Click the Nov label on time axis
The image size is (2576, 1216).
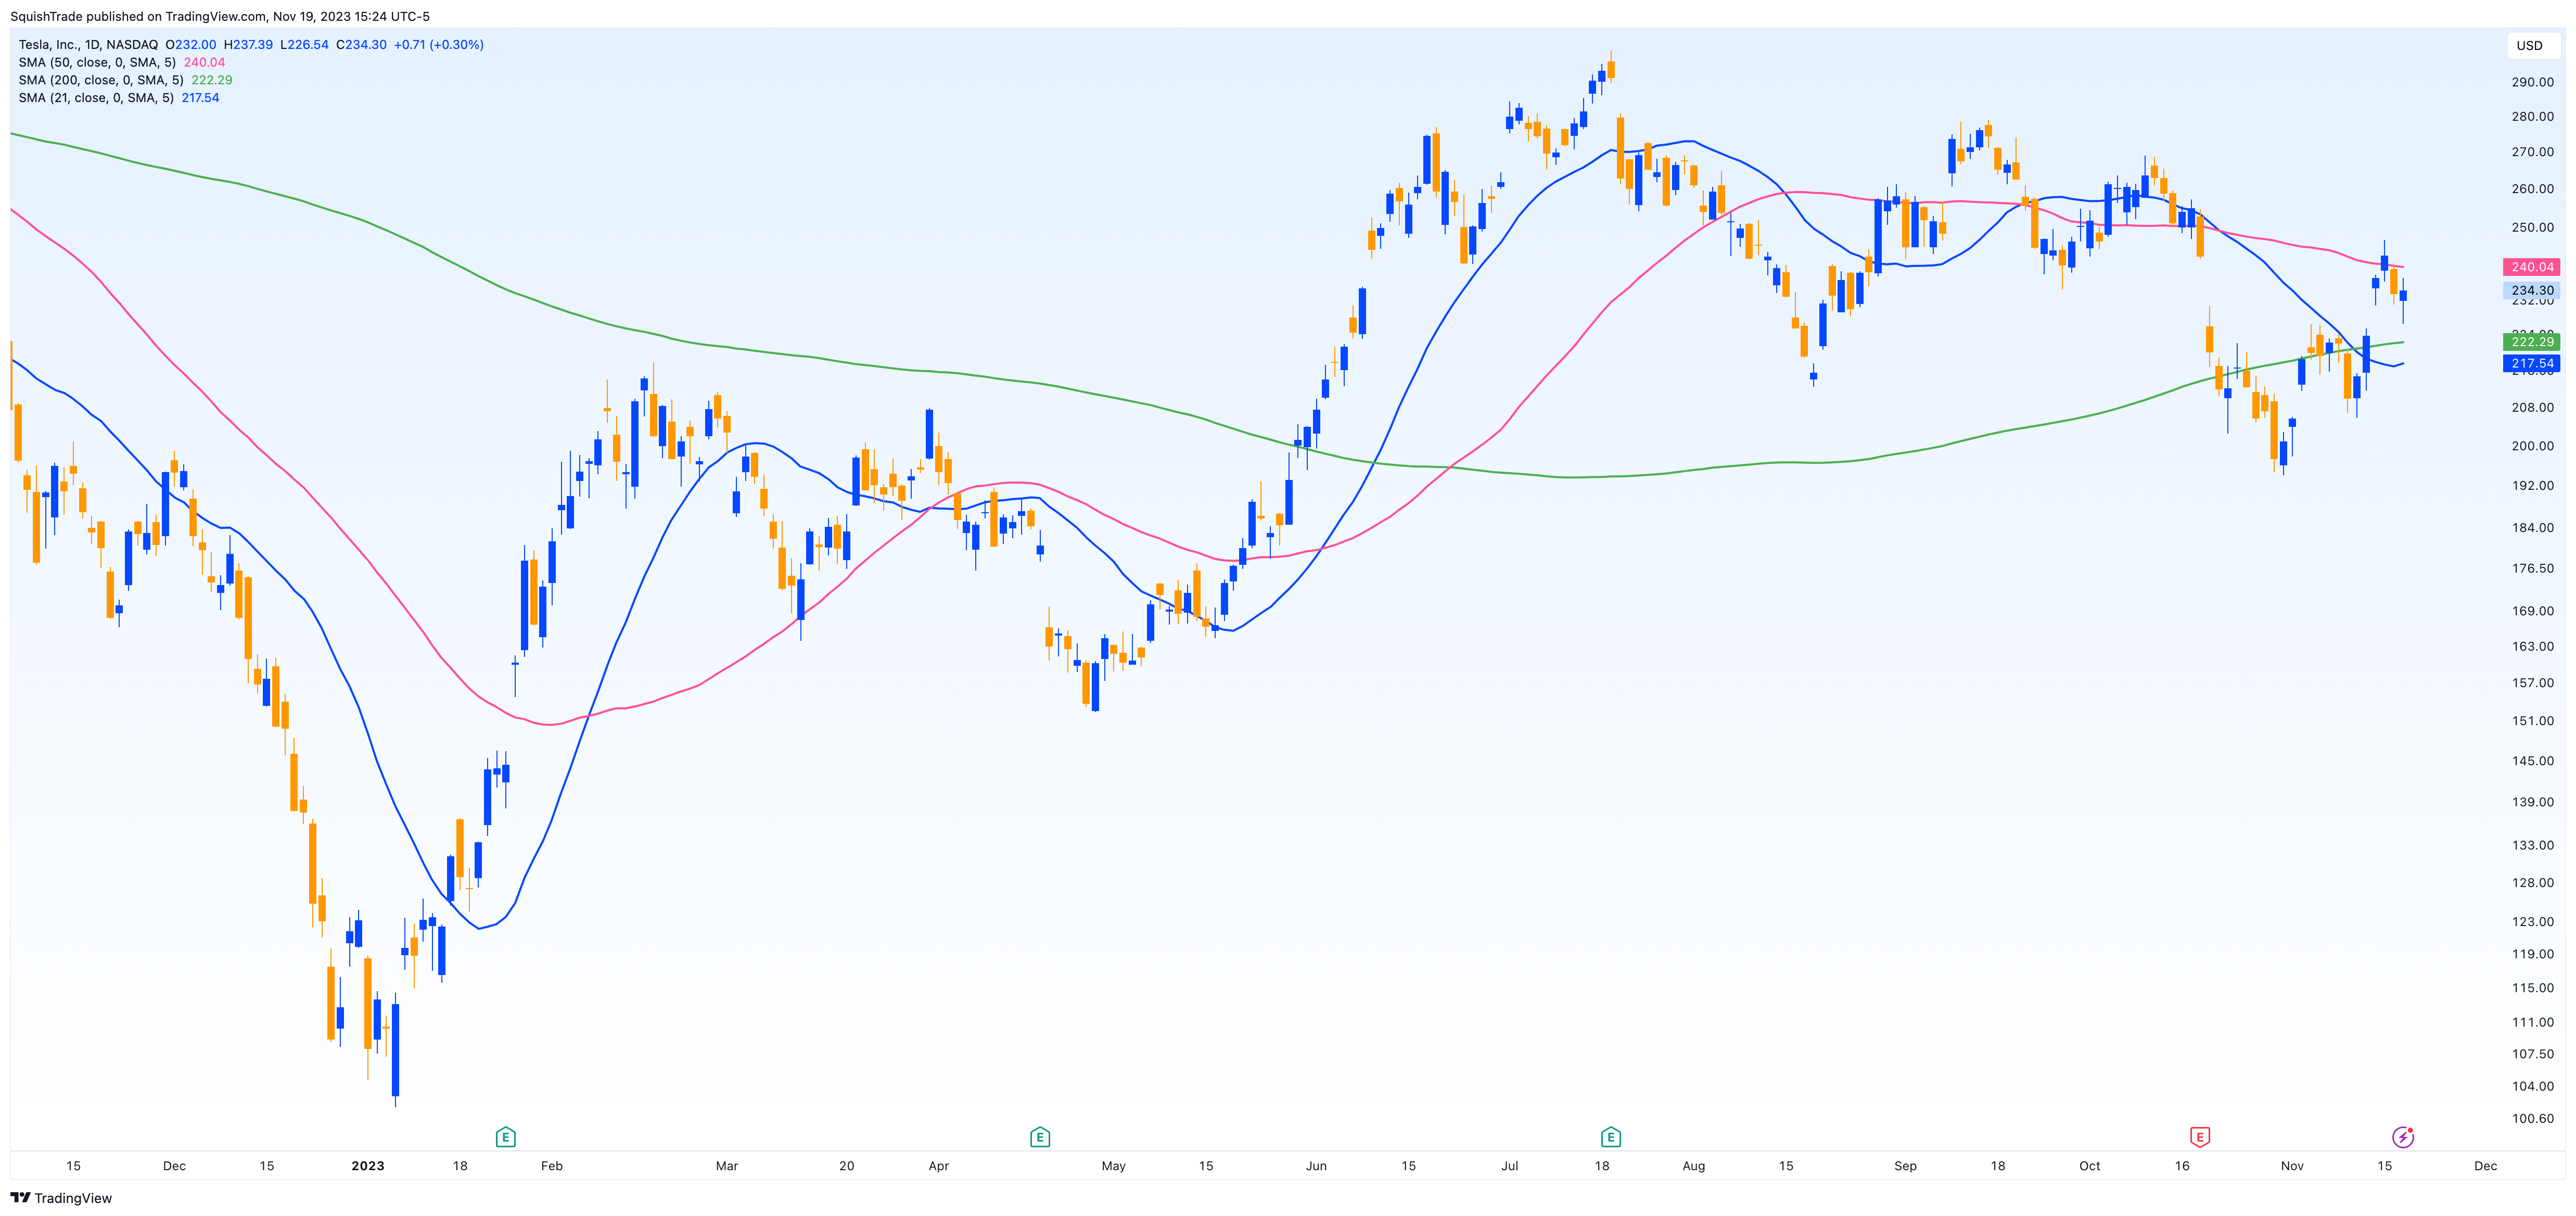point(2292,1166)
